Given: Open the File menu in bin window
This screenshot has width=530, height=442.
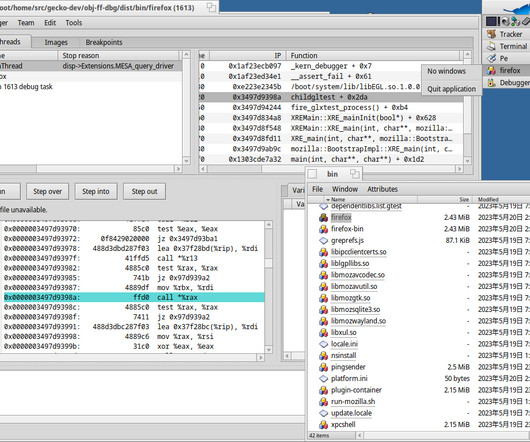Looking at the screenshot, I should 317,189.
